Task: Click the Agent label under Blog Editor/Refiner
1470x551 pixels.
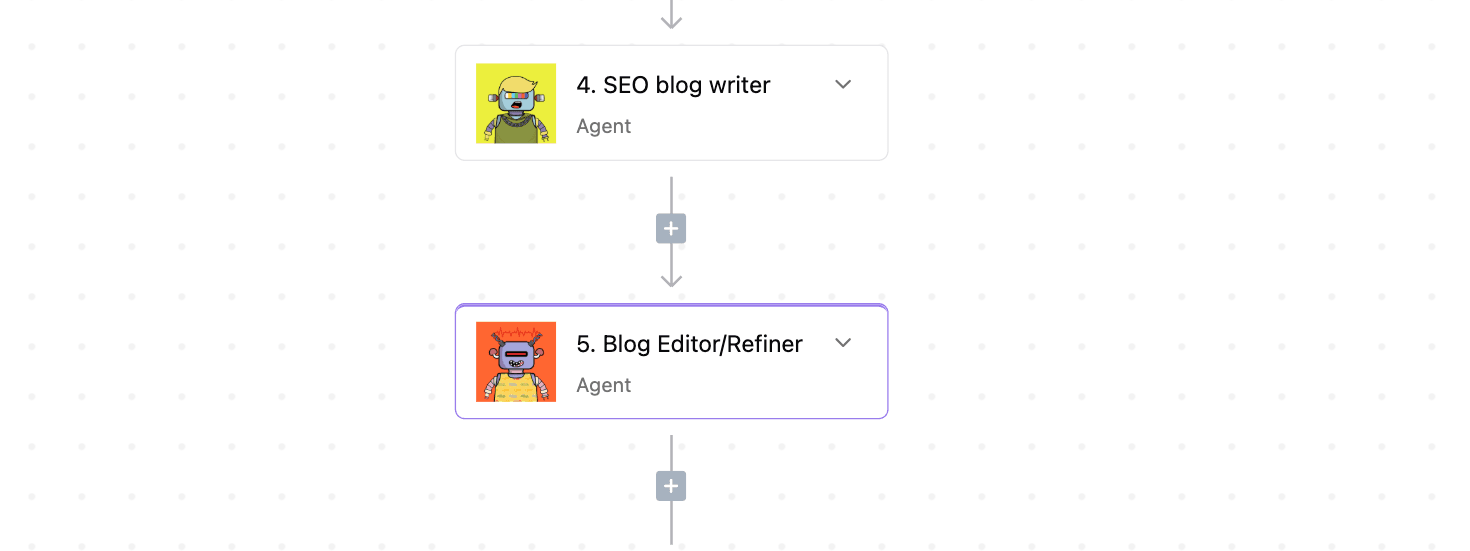Action: pos(603,385)
